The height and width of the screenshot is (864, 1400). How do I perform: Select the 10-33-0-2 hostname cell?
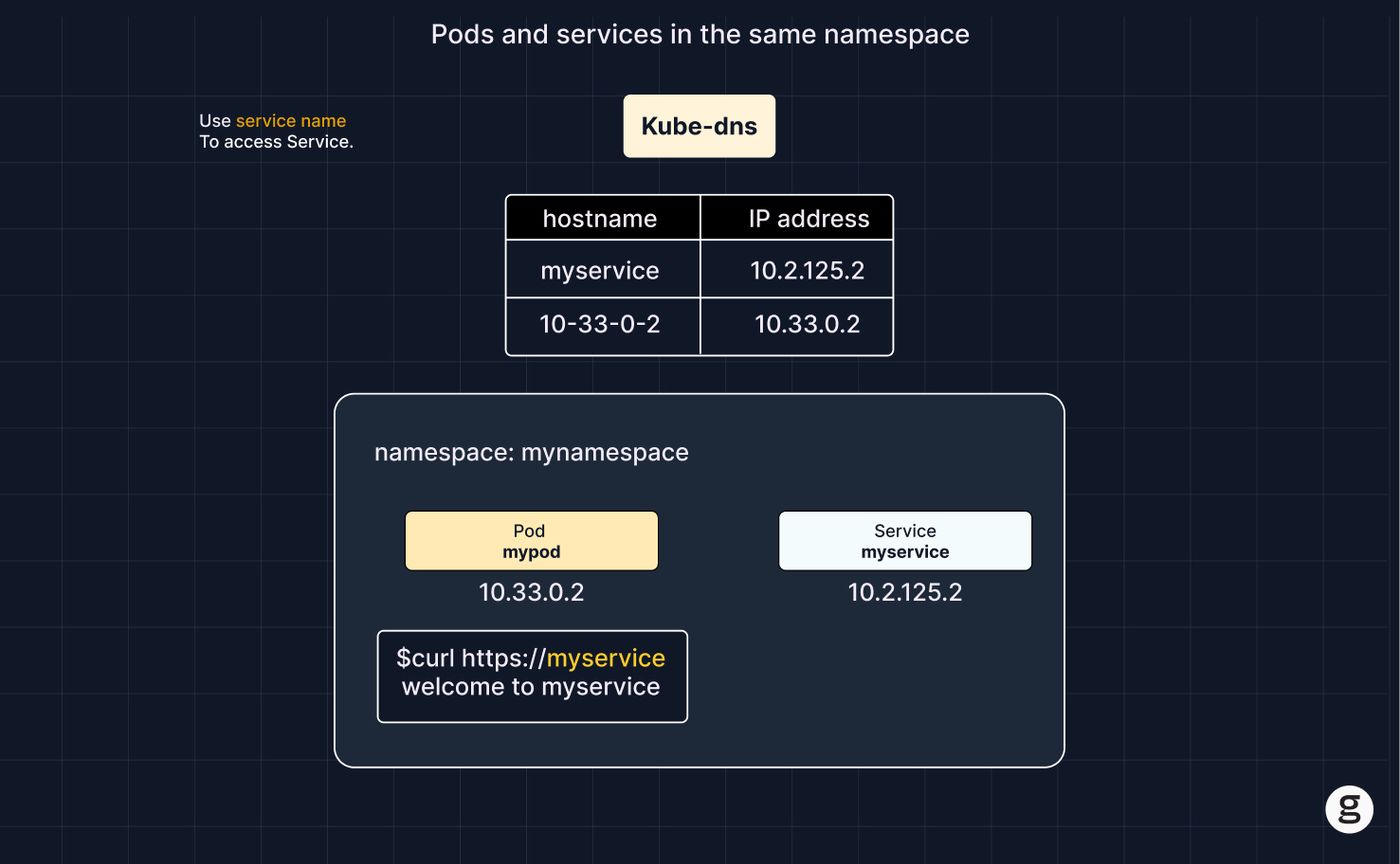click(x=603, y=326)
